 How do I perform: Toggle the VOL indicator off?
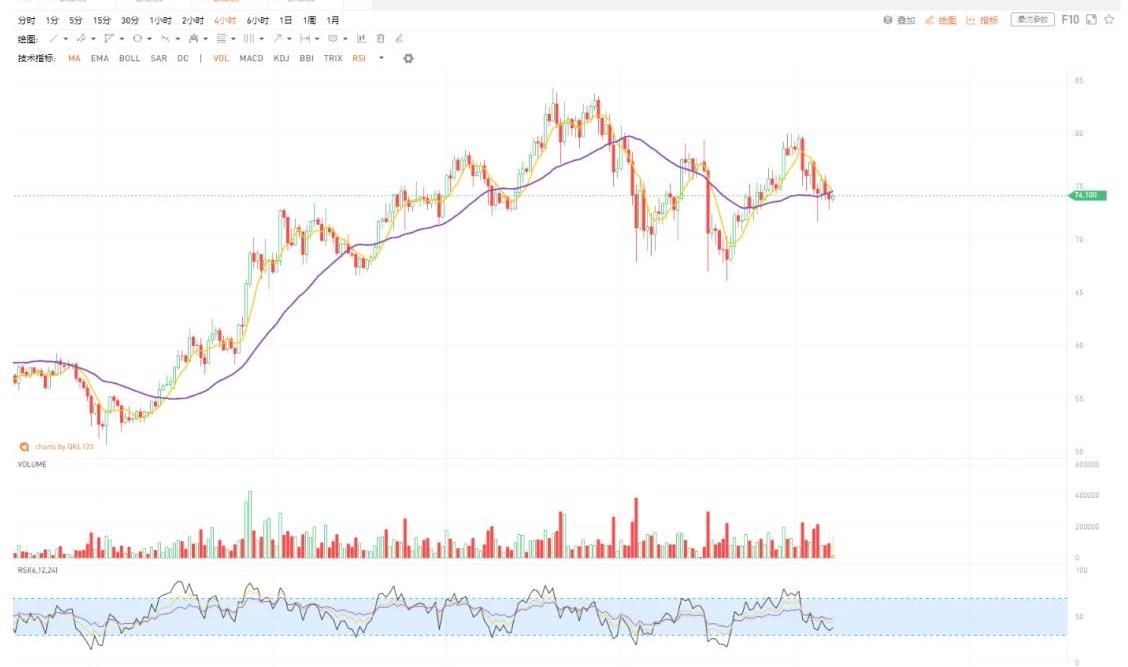(221, 58)
